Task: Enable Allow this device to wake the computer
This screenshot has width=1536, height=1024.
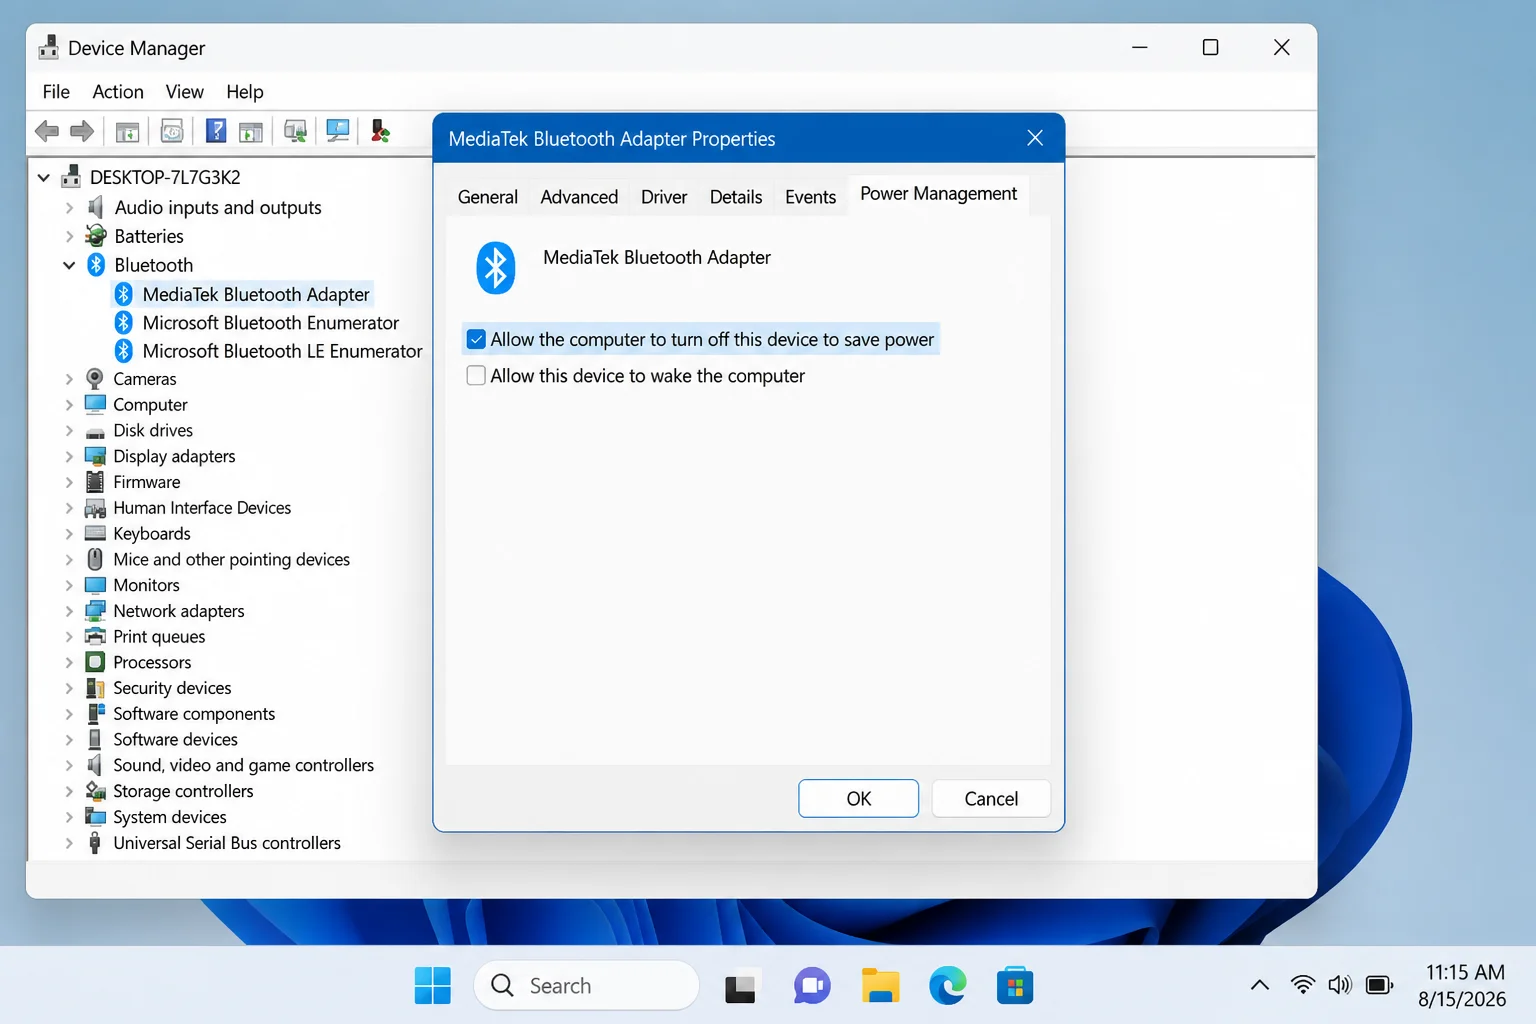Action: click(477, 376)
